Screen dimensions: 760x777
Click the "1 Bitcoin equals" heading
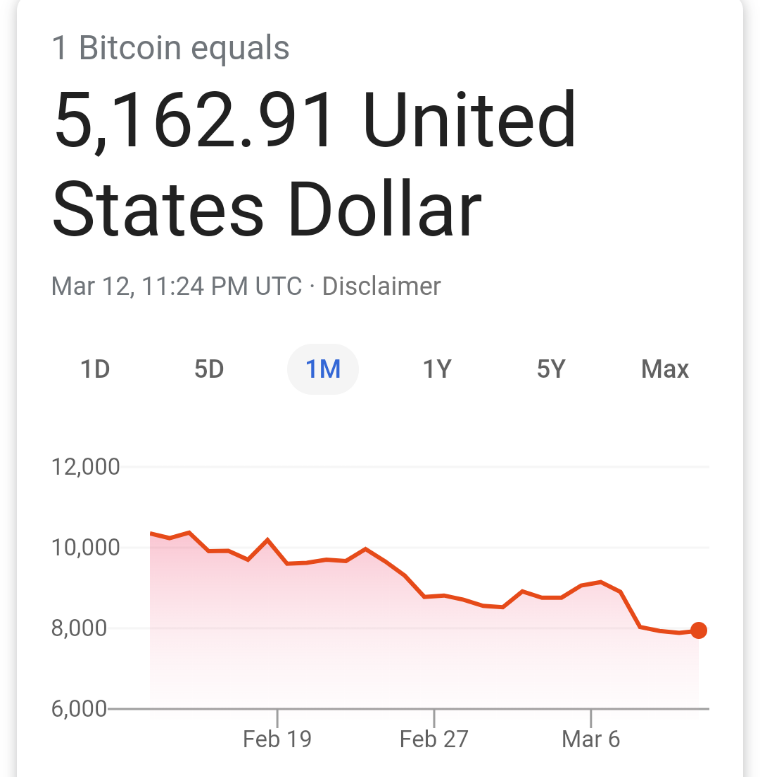[x=171, y=49]
